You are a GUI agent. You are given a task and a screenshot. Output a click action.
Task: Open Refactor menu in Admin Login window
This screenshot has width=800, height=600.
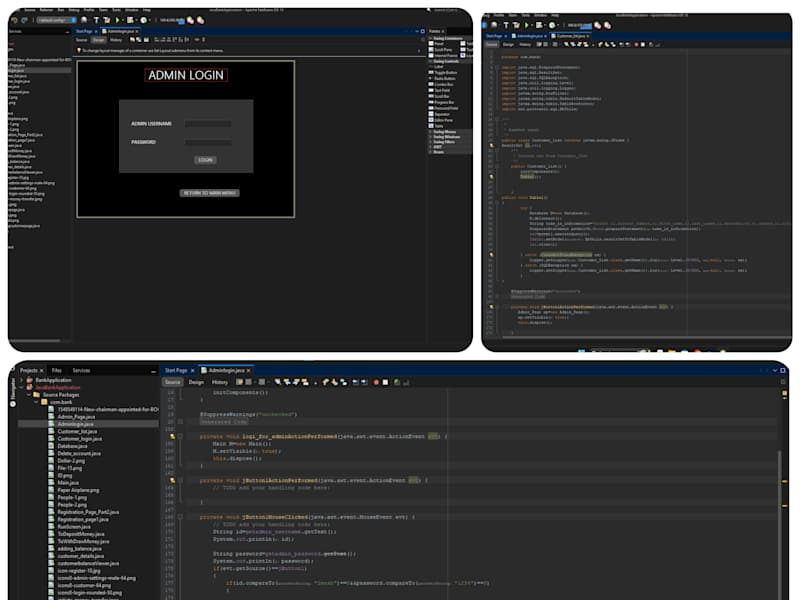[46, 10]
